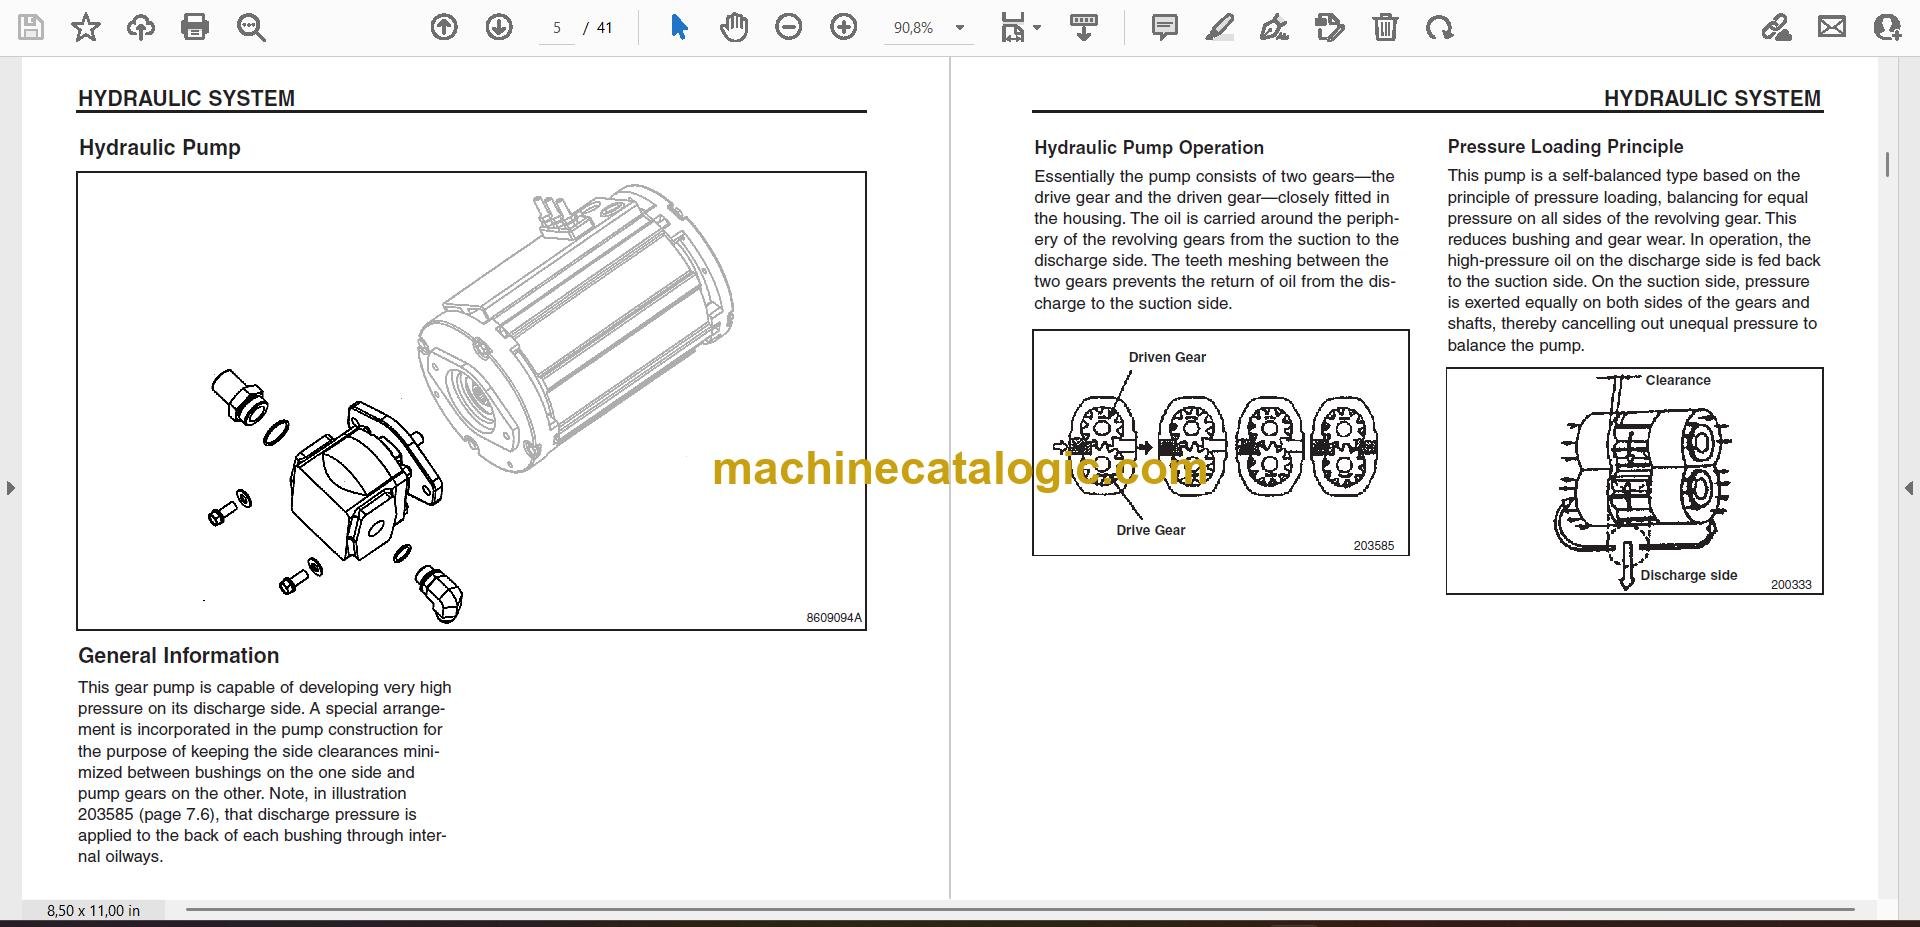Add a sticky note comment

click(x=1165, y=27)
